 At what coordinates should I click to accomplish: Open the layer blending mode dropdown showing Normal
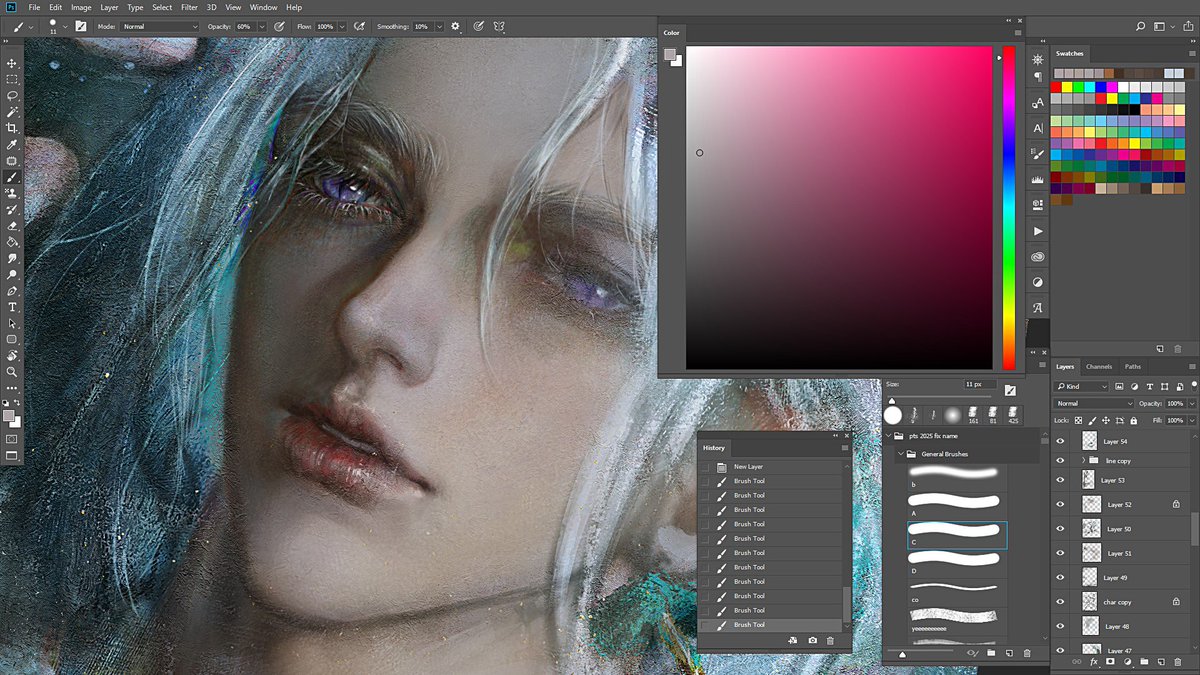click(x=1094, y=404)
